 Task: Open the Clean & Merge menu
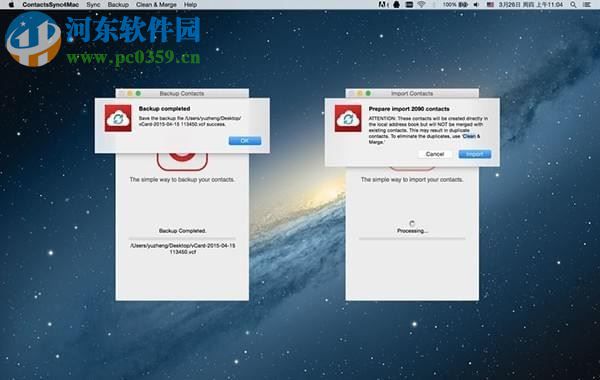point(156,5)
